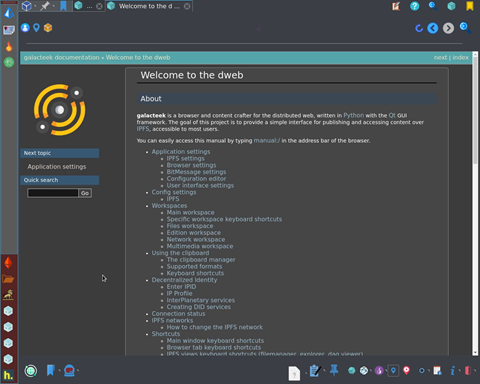
Task: Go forward using the grey right arrow
Action: [x=448, y=28]
